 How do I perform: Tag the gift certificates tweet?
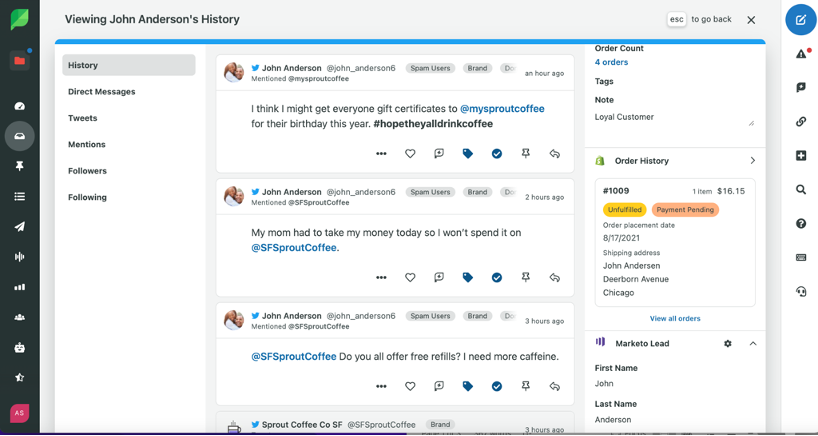tap(467, 154)
